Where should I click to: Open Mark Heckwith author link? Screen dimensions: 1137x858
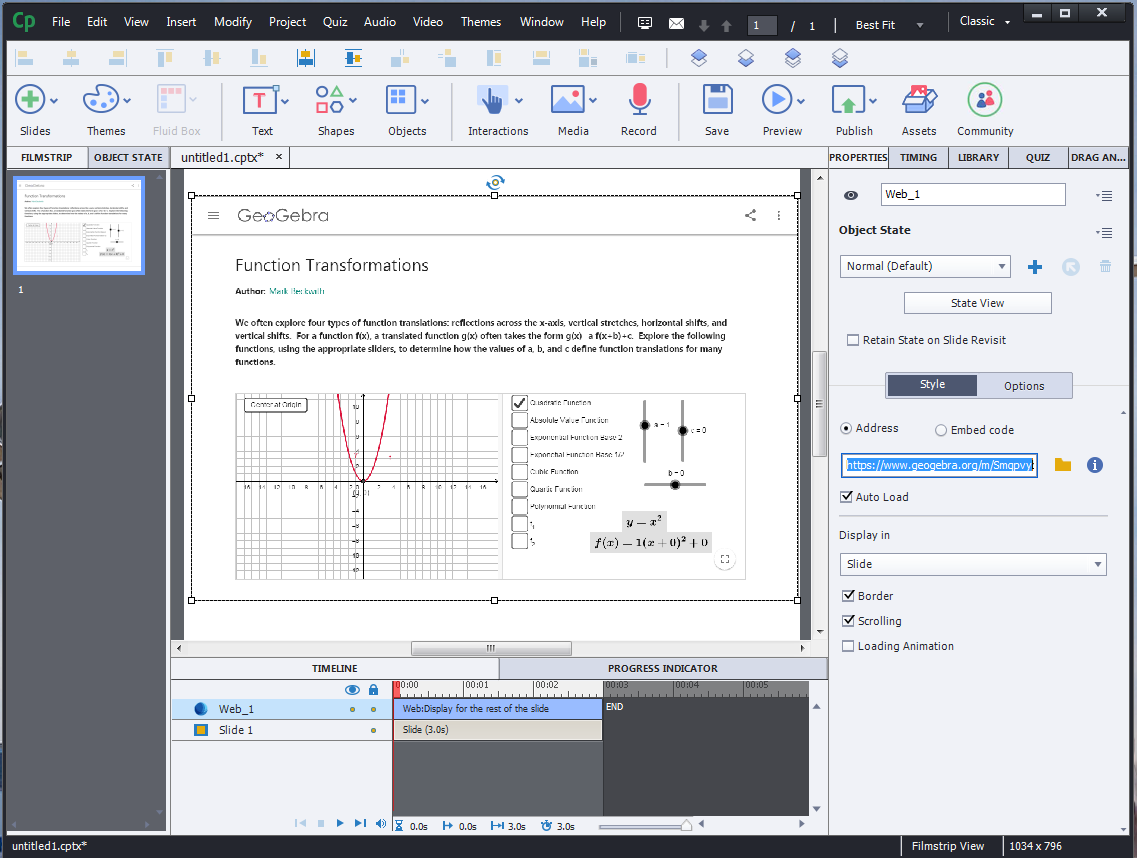click(x=297, y=291)
